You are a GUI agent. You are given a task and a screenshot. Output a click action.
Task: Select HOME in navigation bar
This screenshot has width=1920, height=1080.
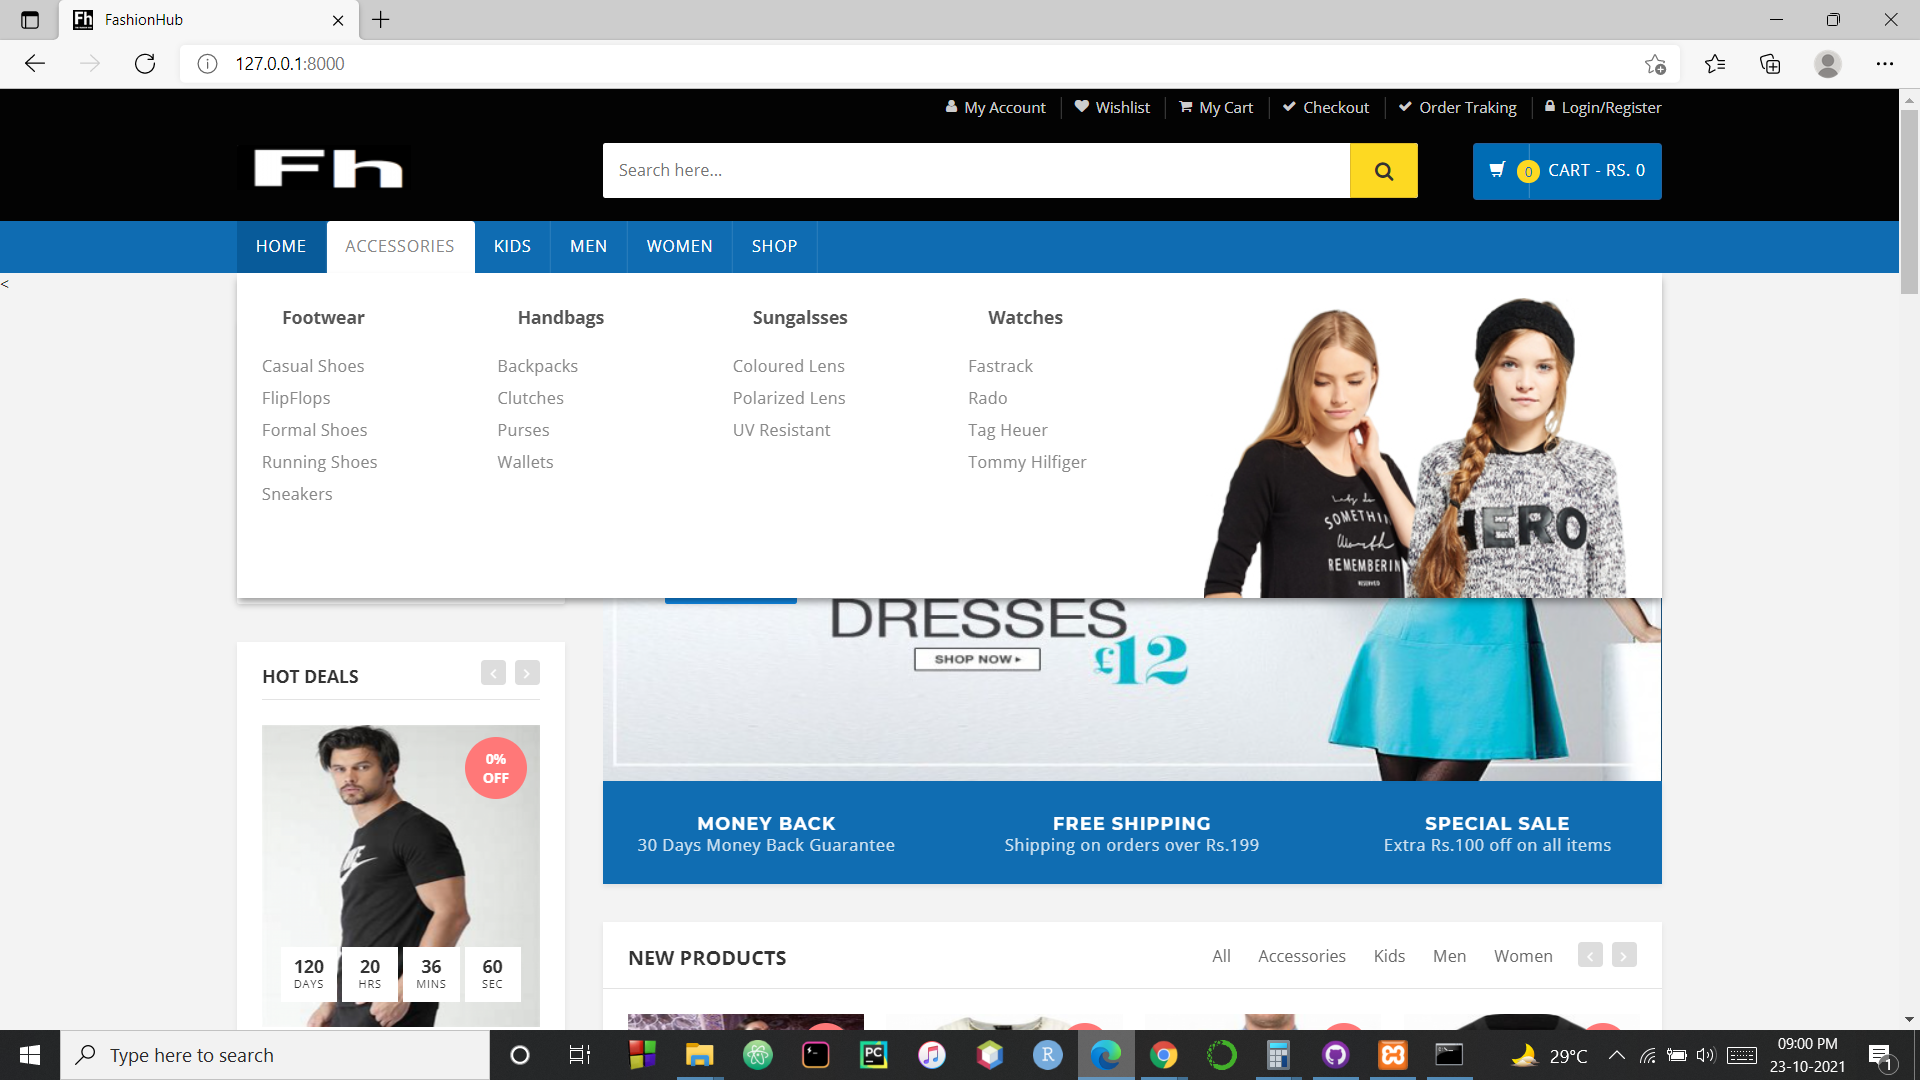pyautogui.click(x=281, y=246)
